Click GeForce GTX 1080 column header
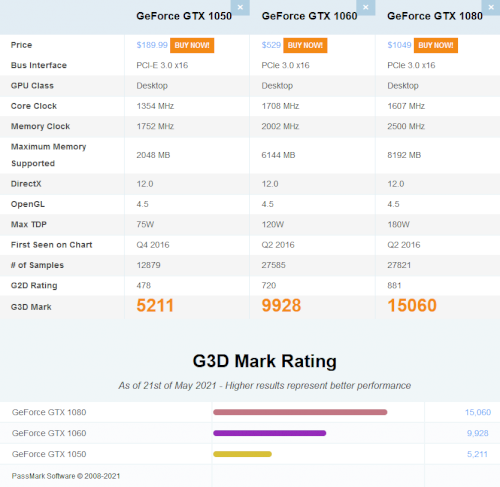500x487 pixels. pyautogui.click(x=435, y=16)
